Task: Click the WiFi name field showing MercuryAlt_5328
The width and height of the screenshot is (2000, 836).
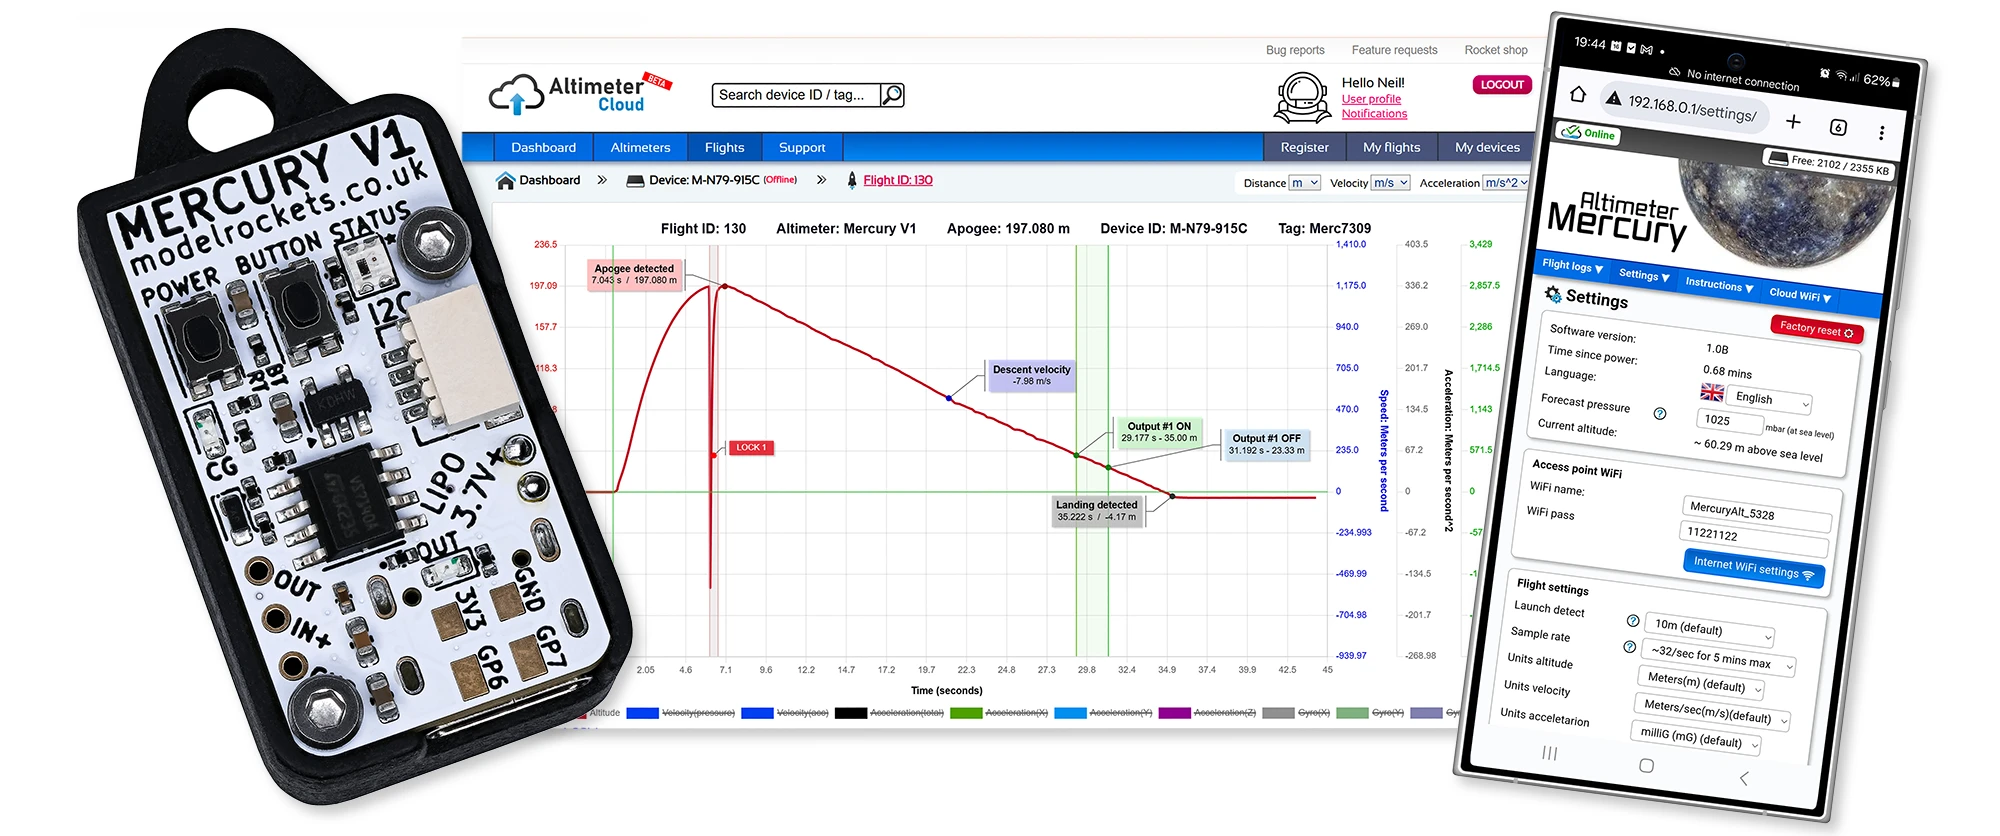Action: (x=1757, y=513)
